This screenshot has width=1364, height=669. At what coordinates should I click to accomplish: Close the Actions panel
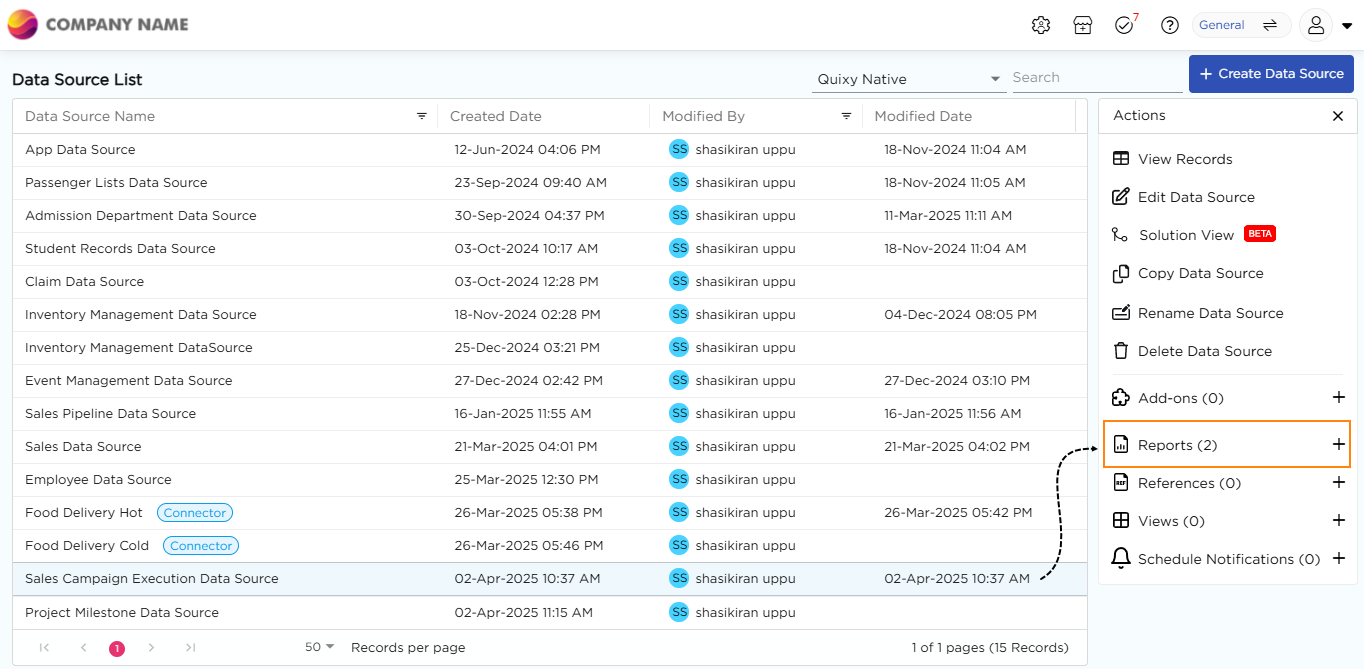click(x=1337, y=116)
